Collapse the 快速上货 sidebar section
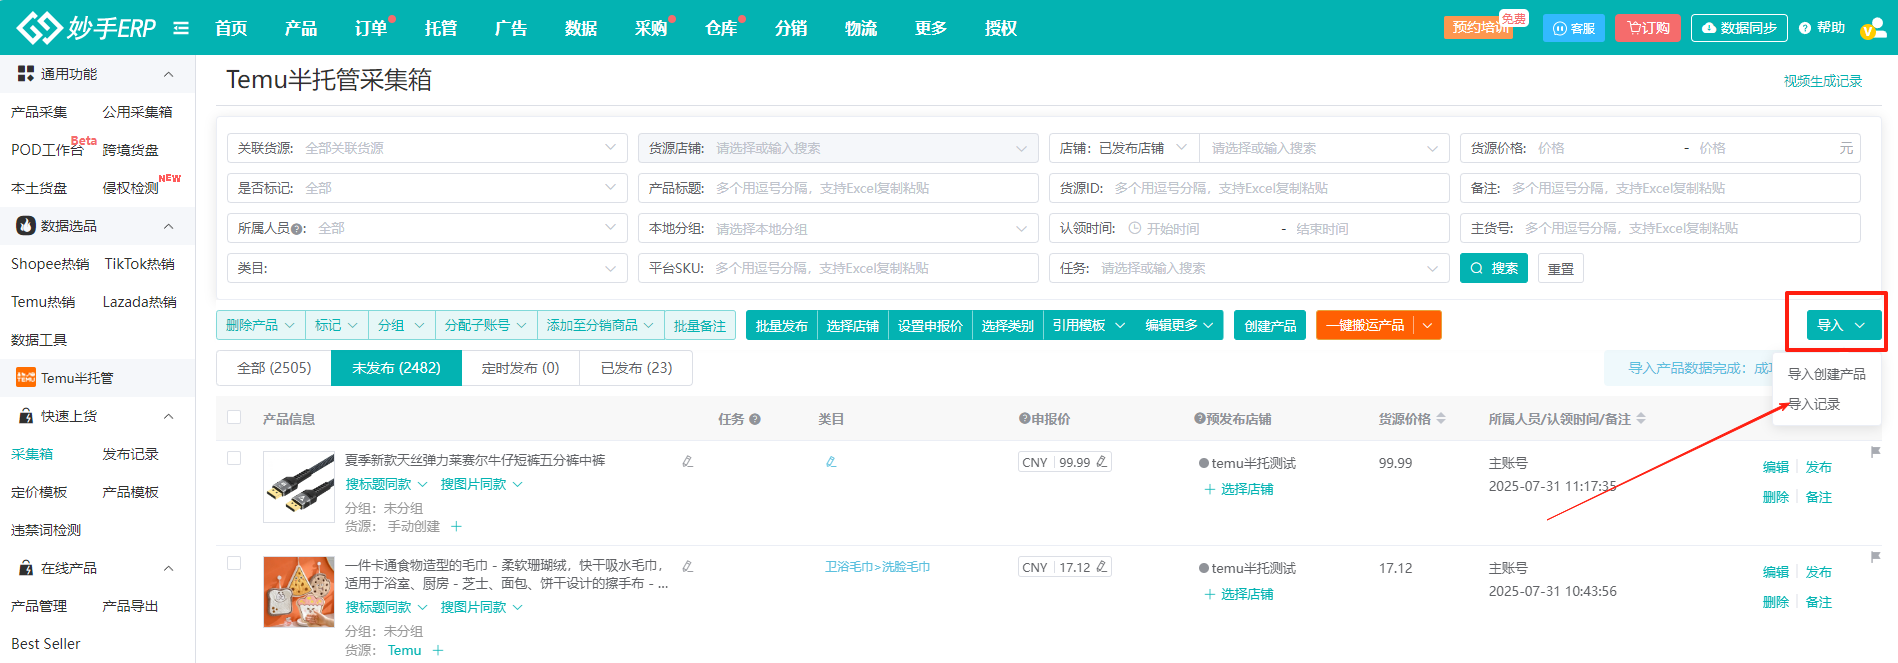Viewport: 1898px width, 663px height. coord(168,416)
